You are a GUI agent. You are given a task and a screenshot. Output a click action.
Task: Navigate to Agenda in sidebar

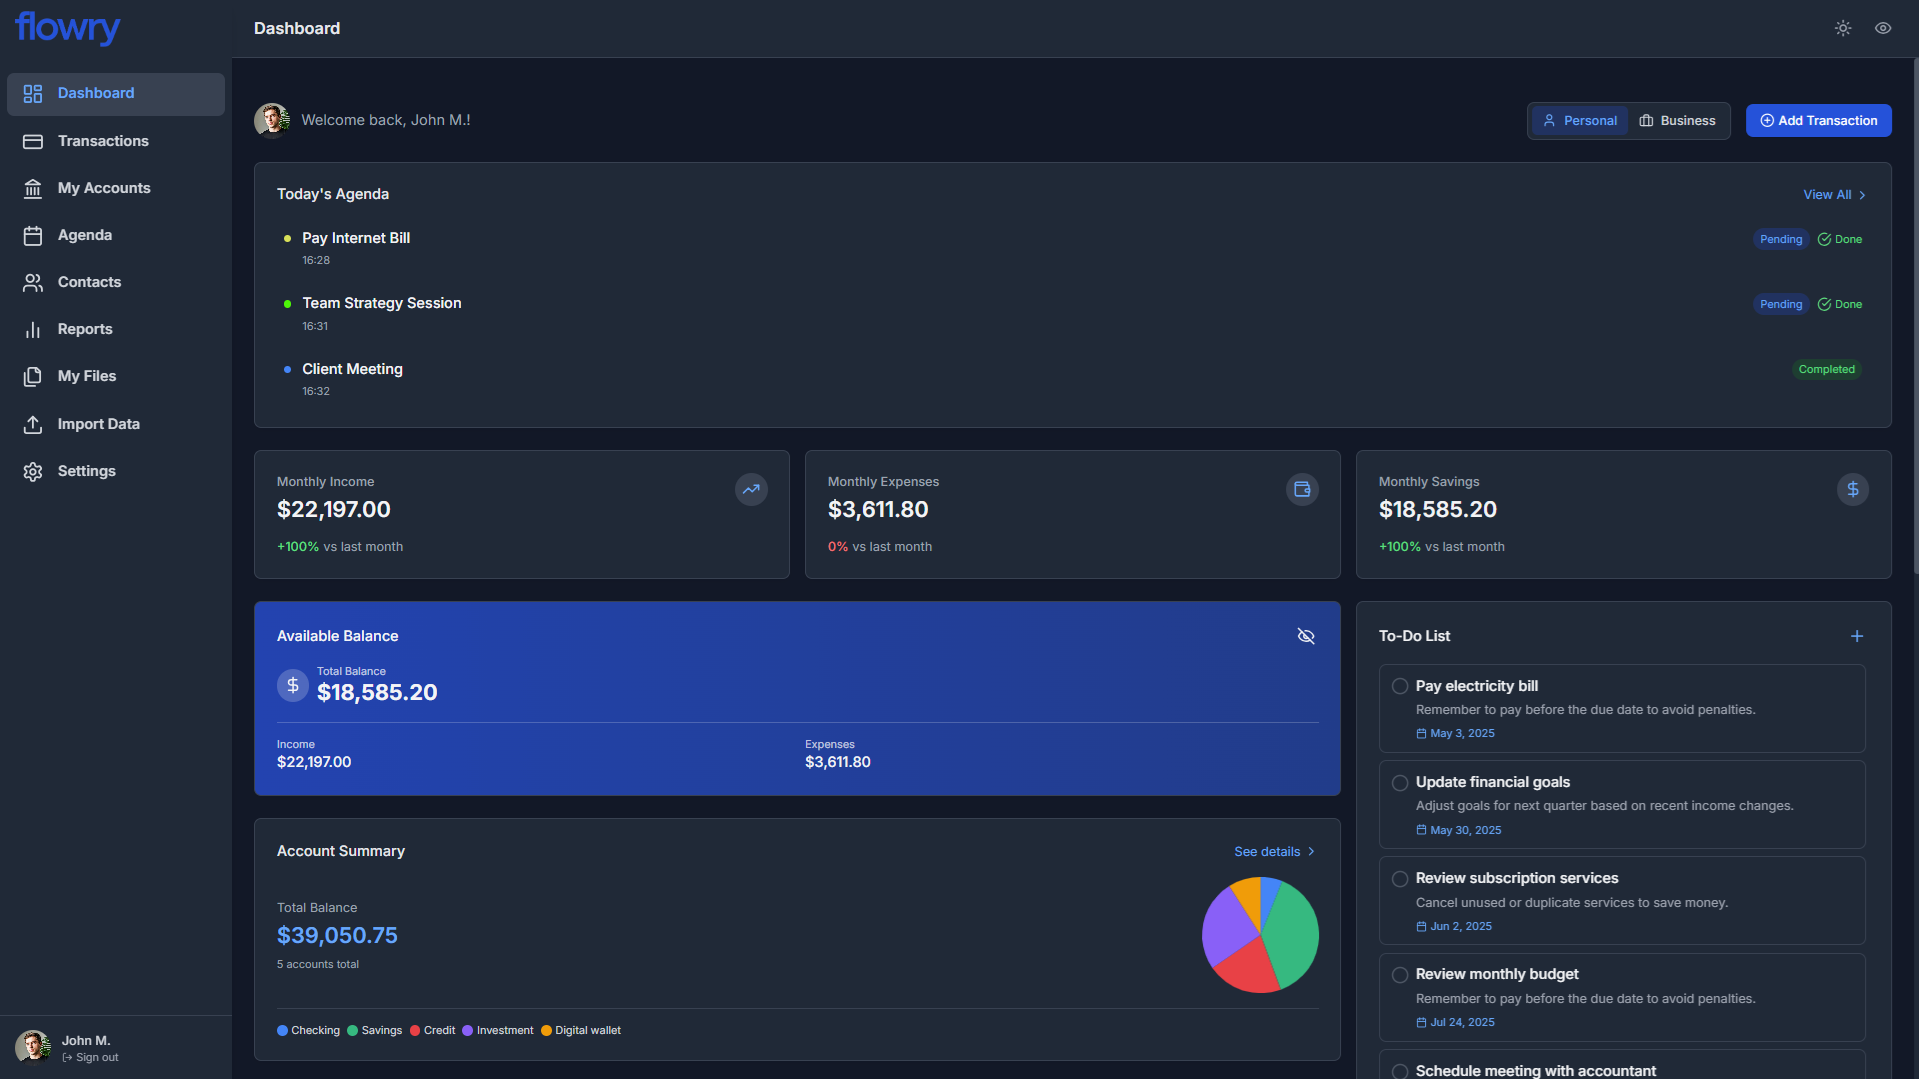pos(116,235)
